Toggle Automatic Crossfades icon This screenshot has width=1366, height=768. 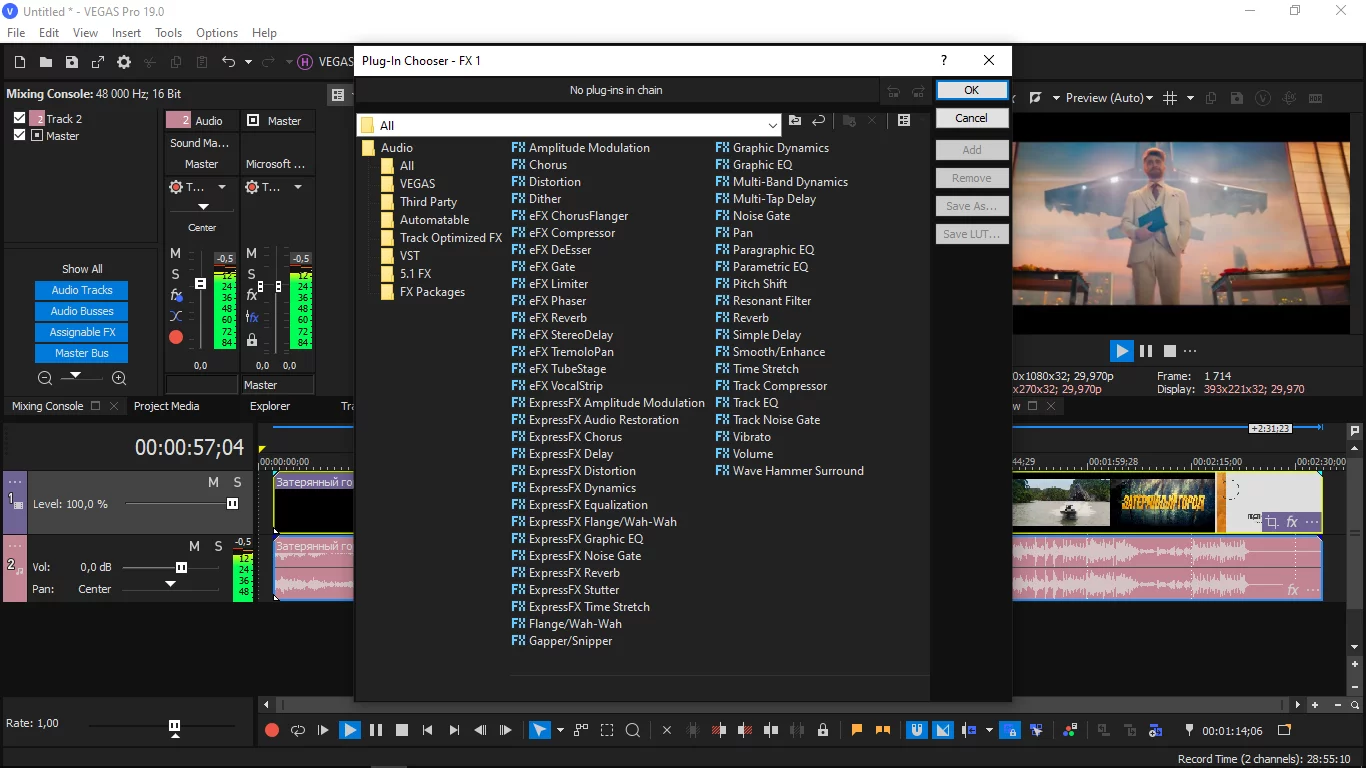tap(943, 730)
